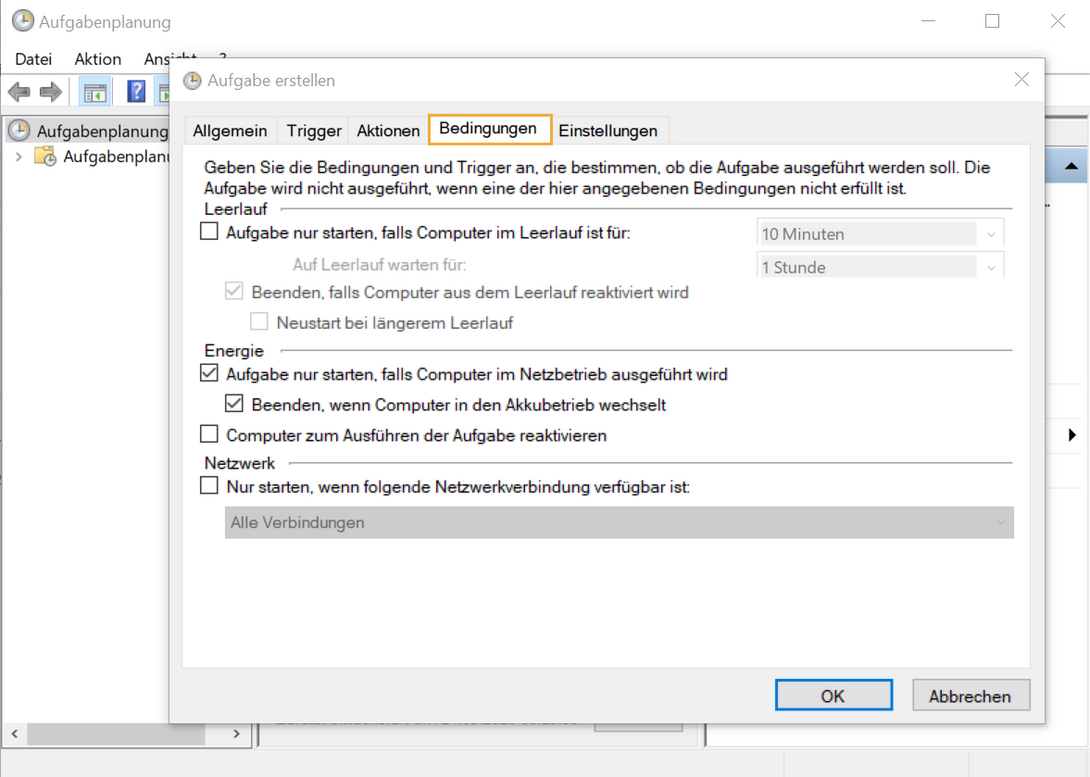Viewport: 1090px width, 777px height.
Task: Enable 'Aufgabe nur starten, falls Computer im Leerlauf'
Action: click(x=209, y=230)
